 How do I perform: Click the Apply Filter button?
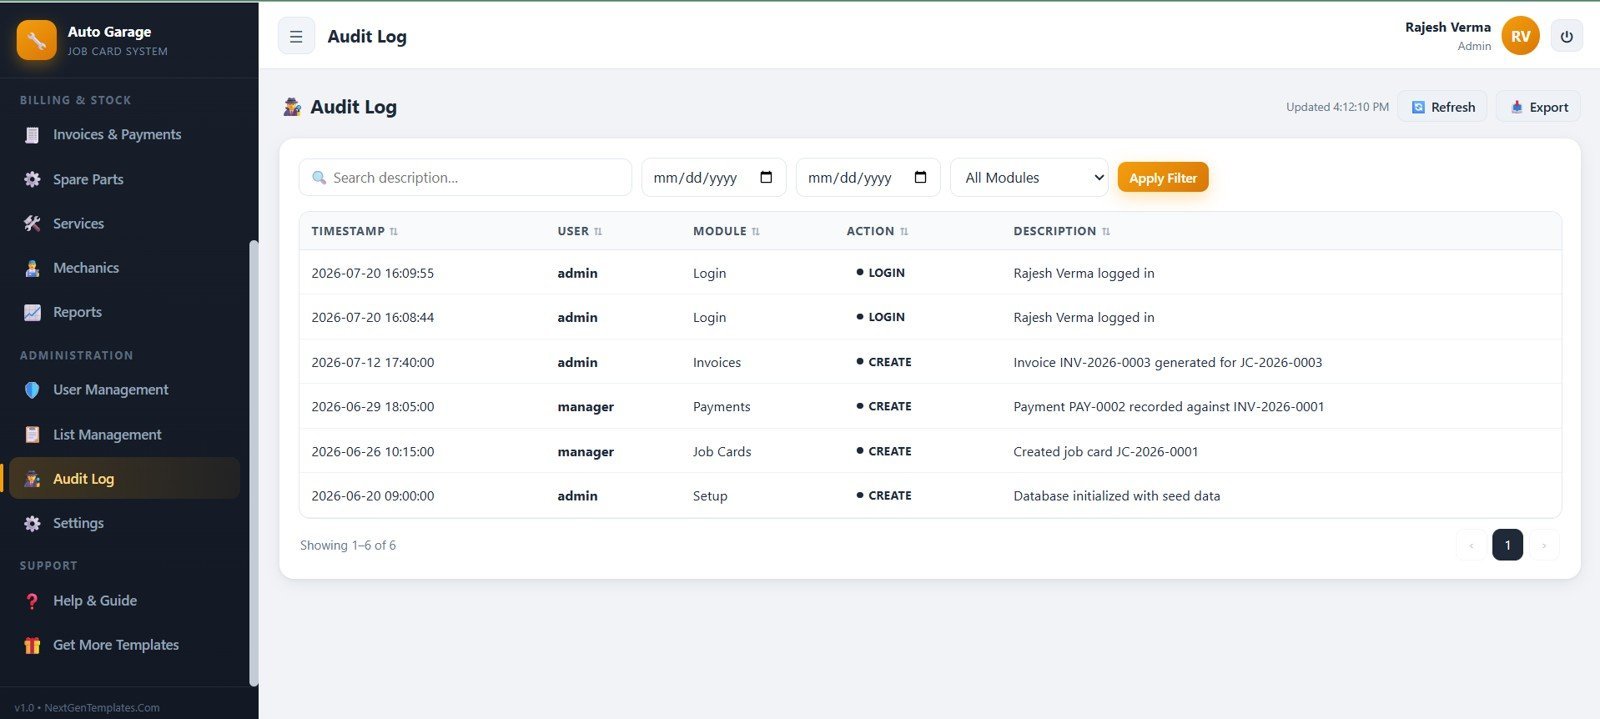[1163, 177]
